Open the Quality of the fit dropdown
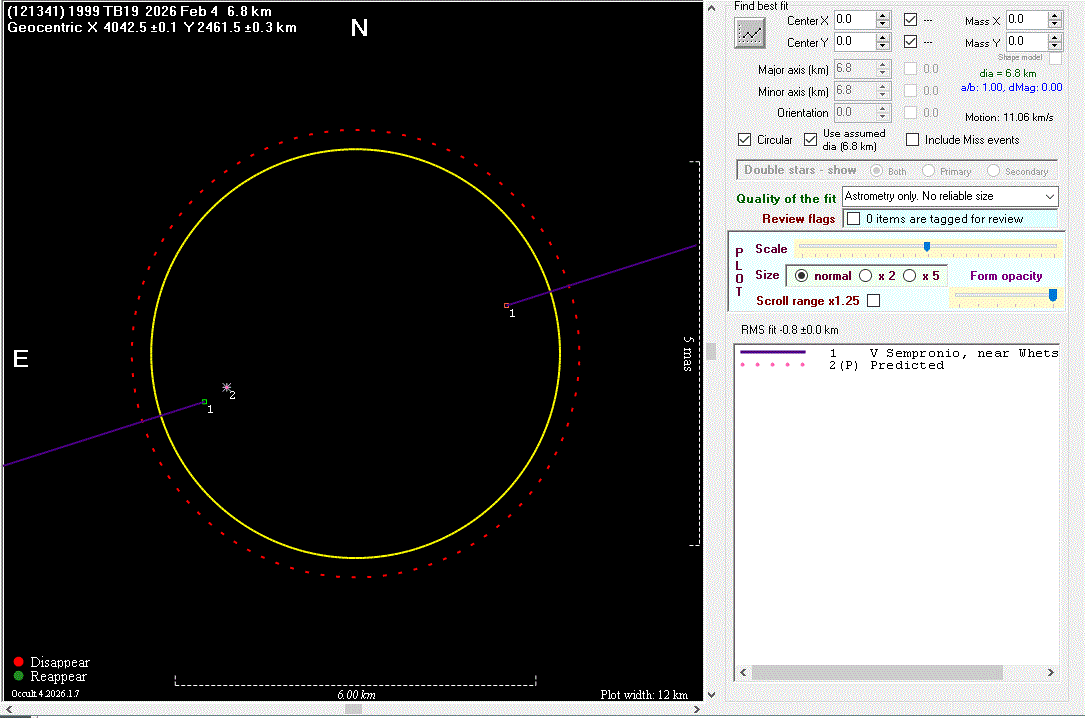The height and width of the screenshot is (718, 1085). pyautogui.click(x=1048, y=197)
